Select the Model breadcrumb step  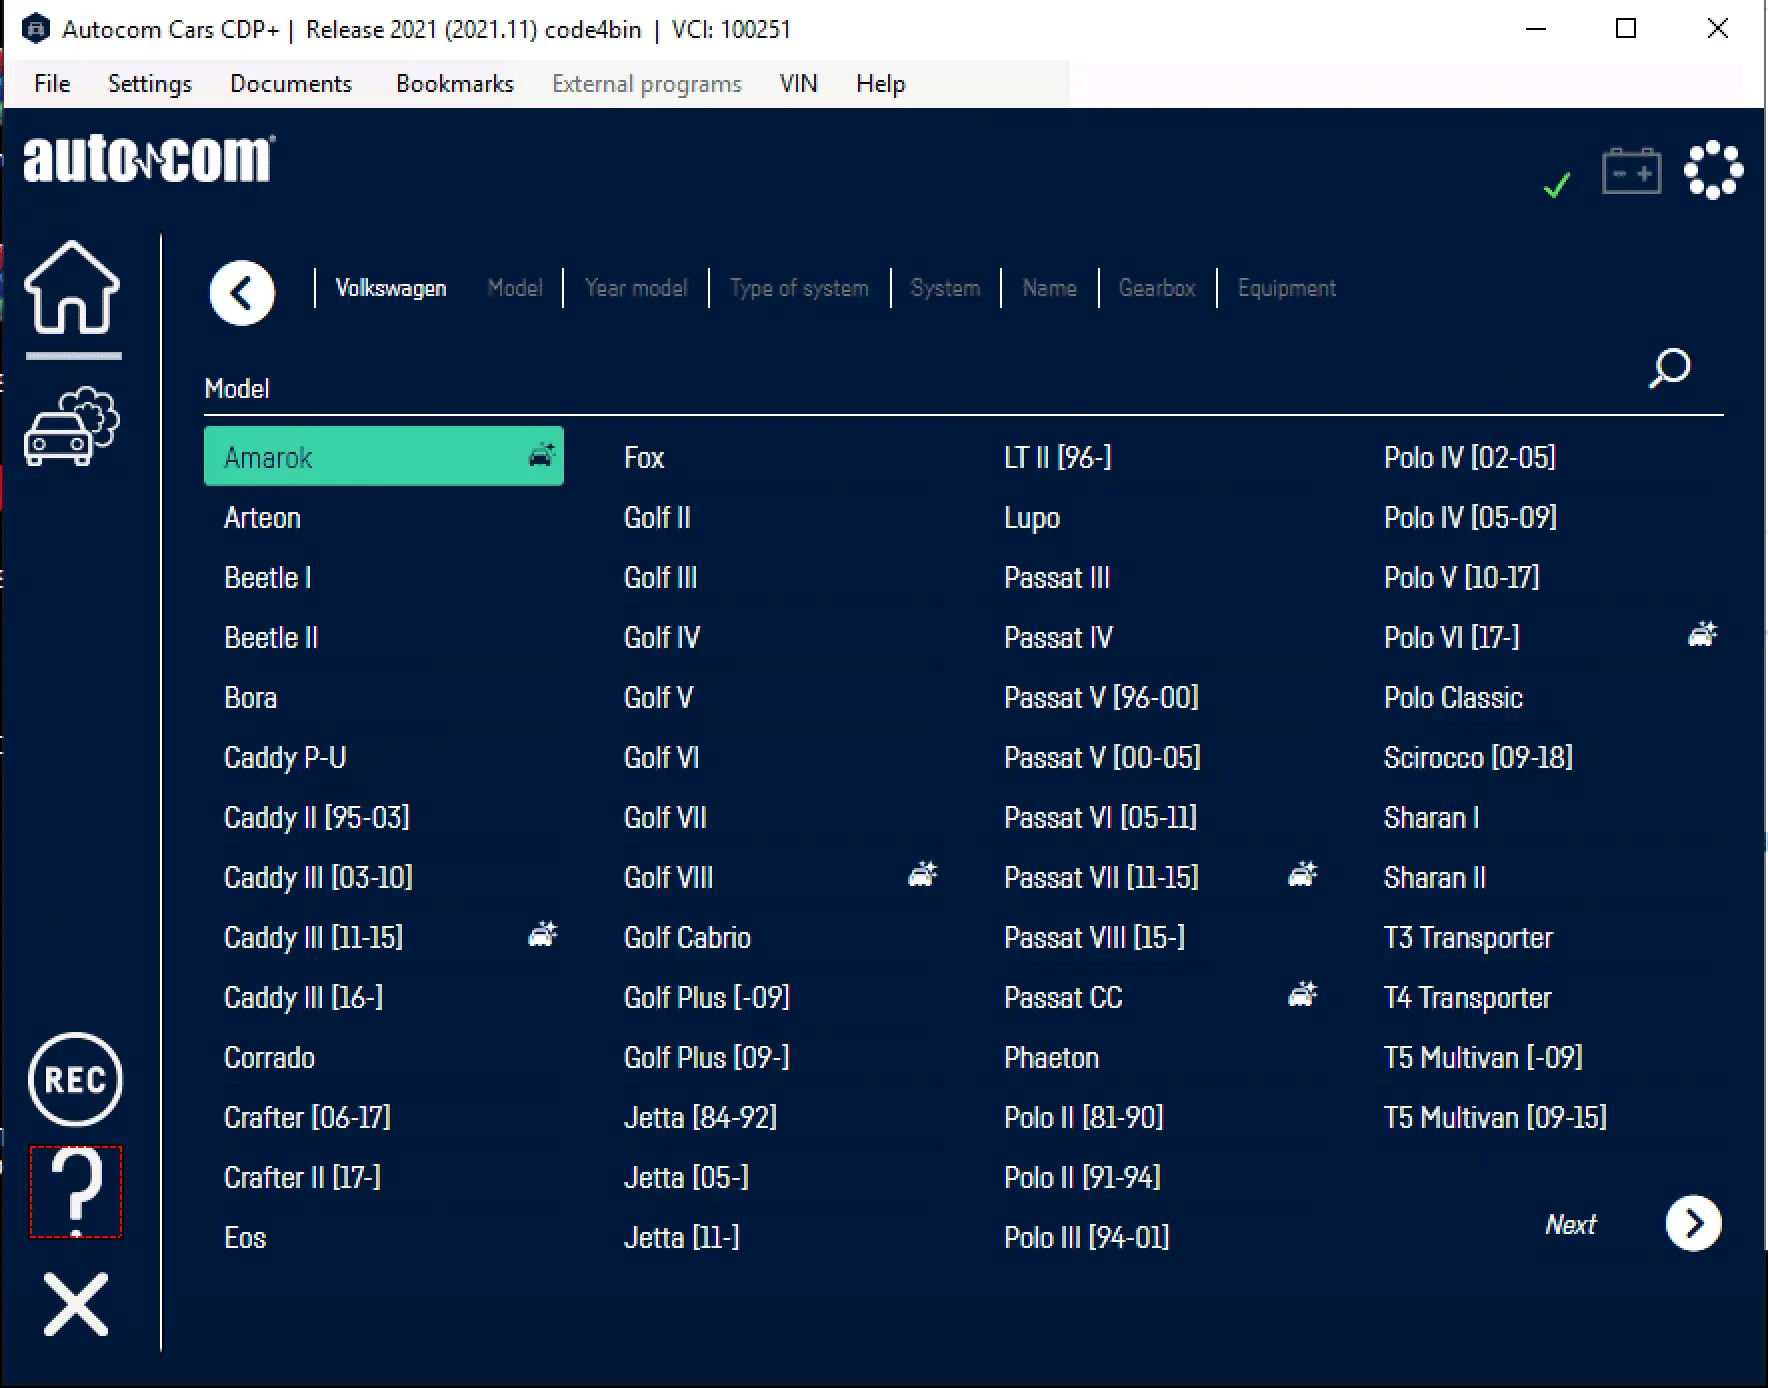tap(515, 288)
